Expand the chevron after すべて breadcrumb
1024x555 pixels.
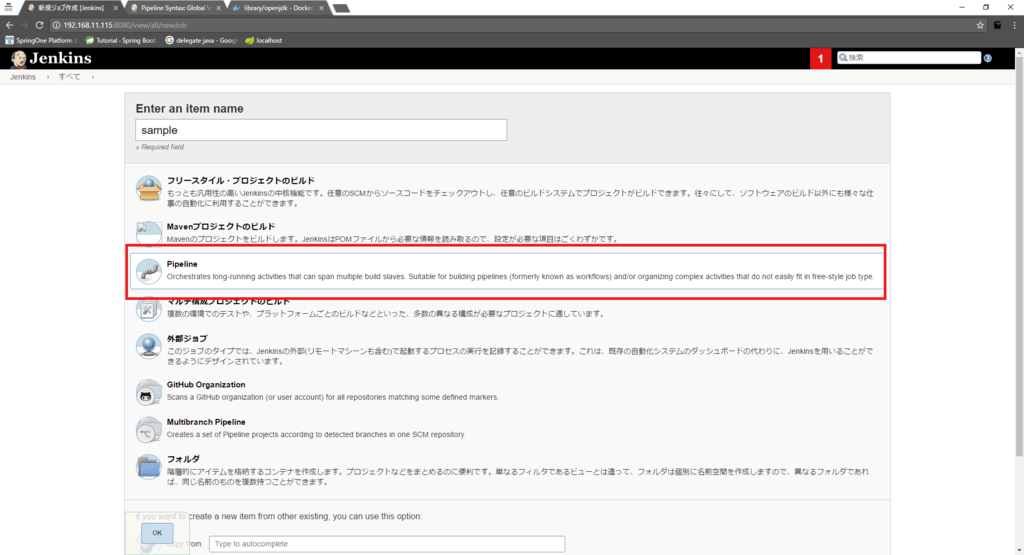[90, 76]
